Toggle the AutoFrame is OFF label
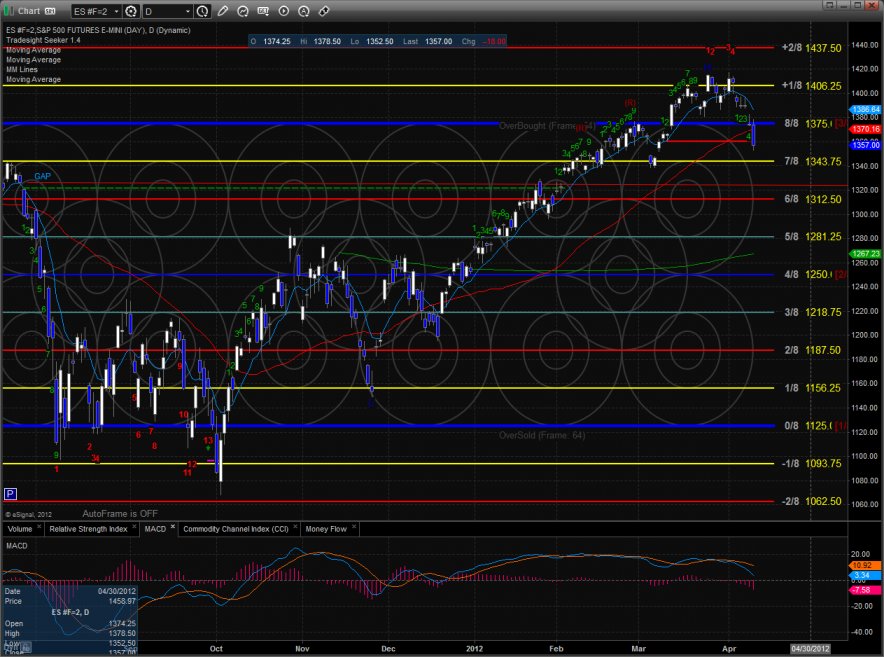The height and width of the screenshot is (657, 884). tap(118, 511)
